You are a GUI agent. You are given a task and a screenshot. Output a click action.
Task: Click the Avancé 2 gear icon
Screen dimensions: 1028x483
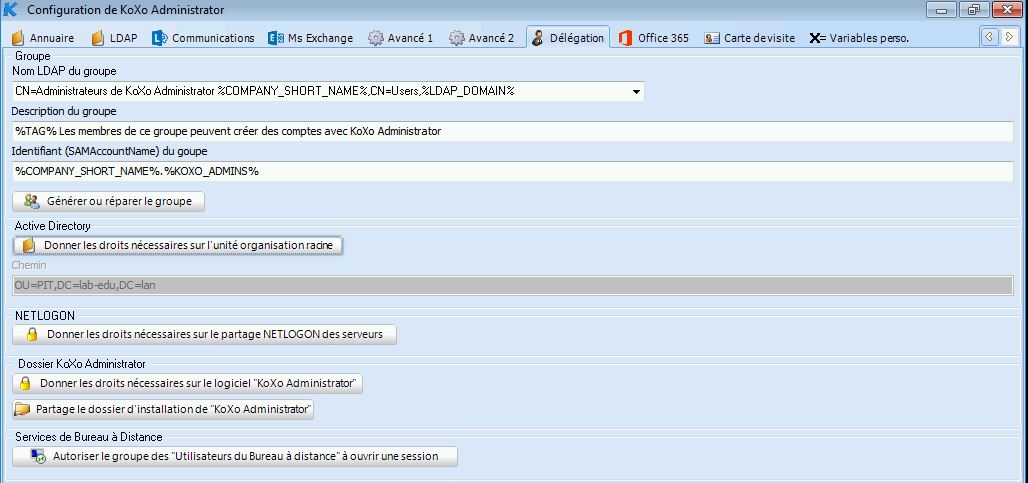456,38
